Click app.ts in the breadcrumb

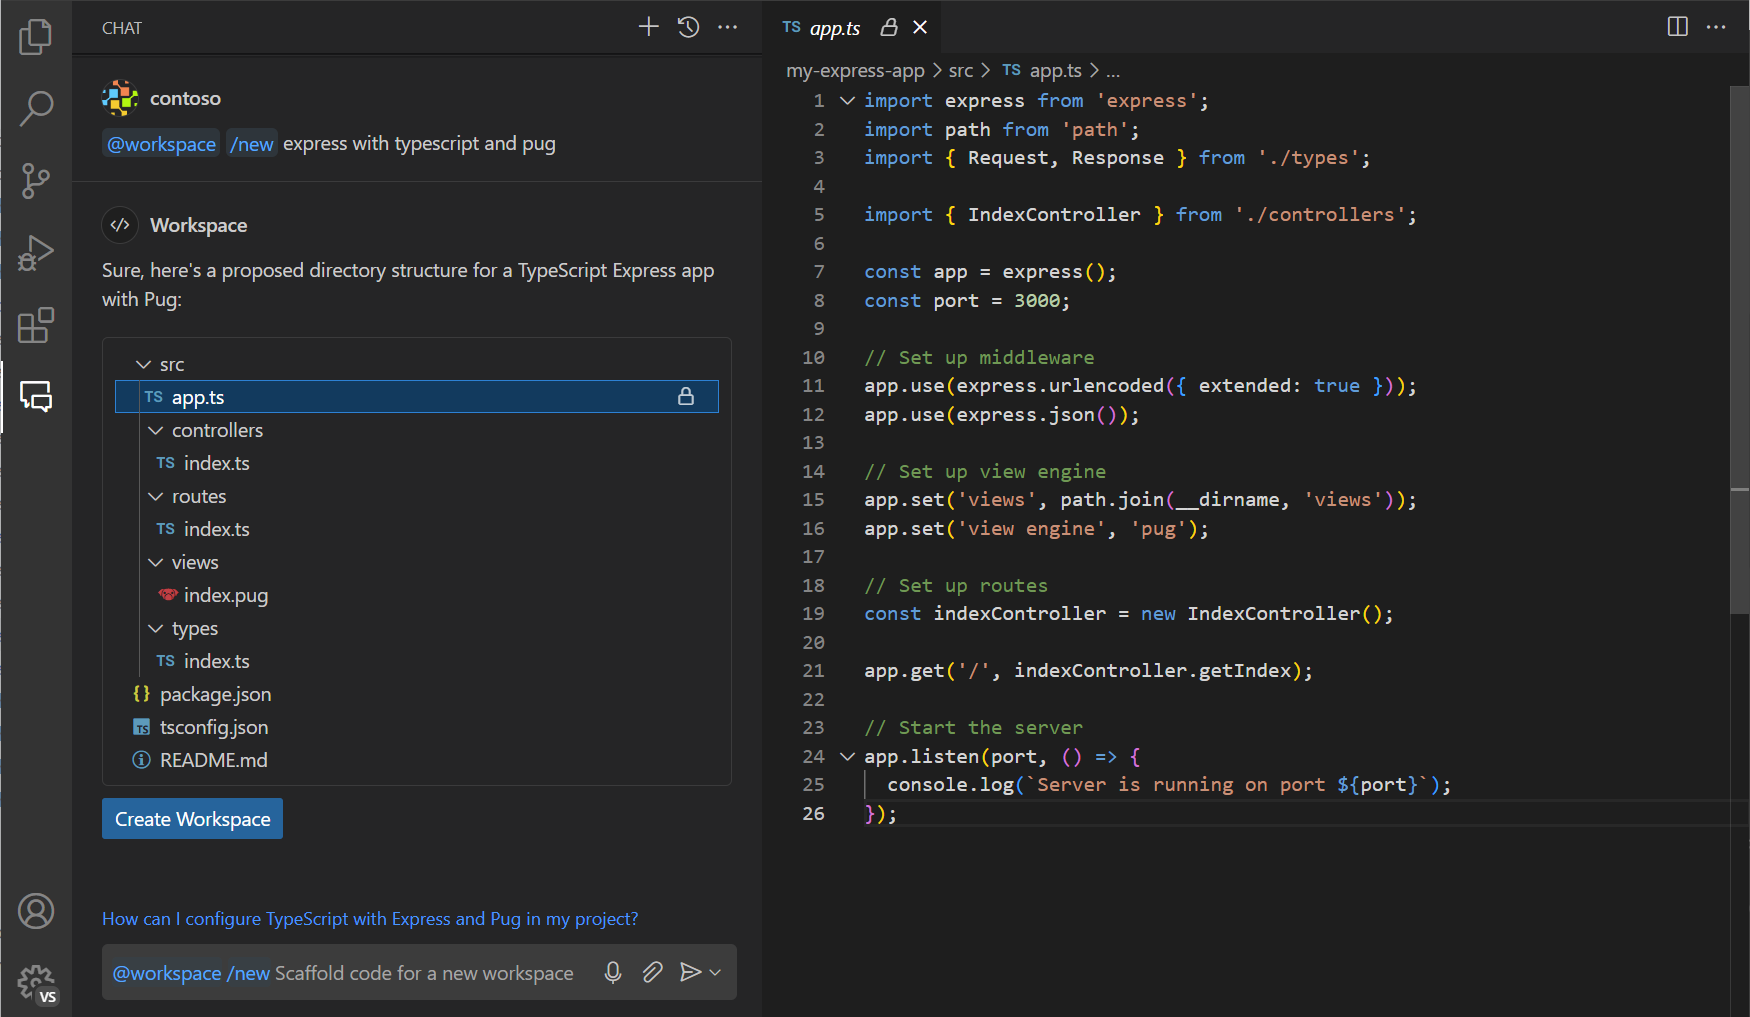[x=1042, y=71]
